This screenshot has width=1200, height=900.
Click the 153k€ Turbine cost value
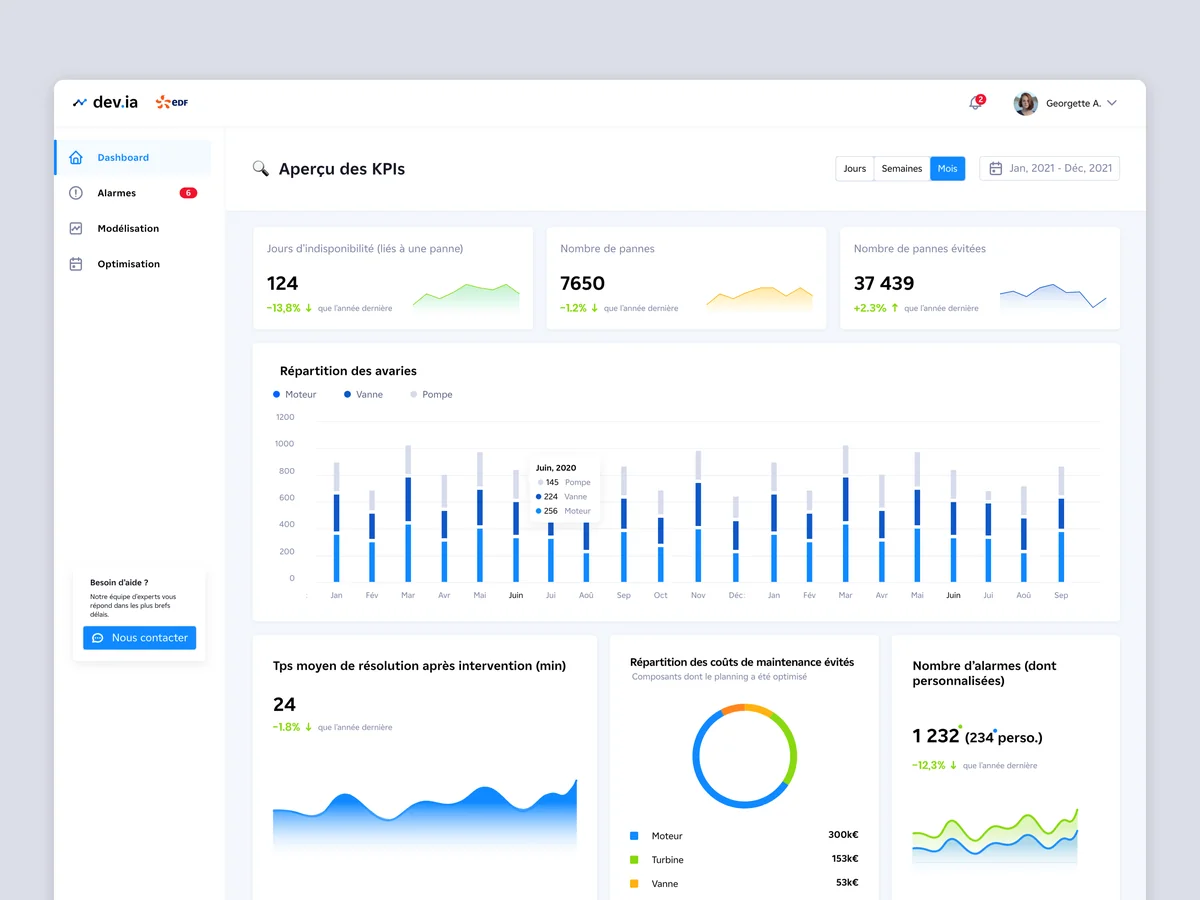tap(844, 859)
